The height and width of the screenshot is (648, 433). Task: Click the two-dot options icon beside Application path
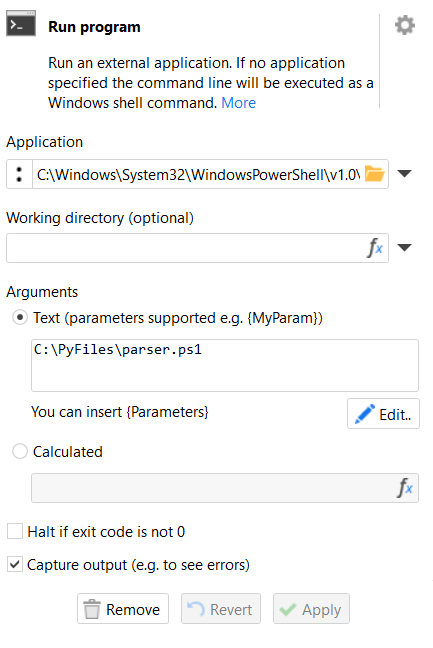point(19,174)
